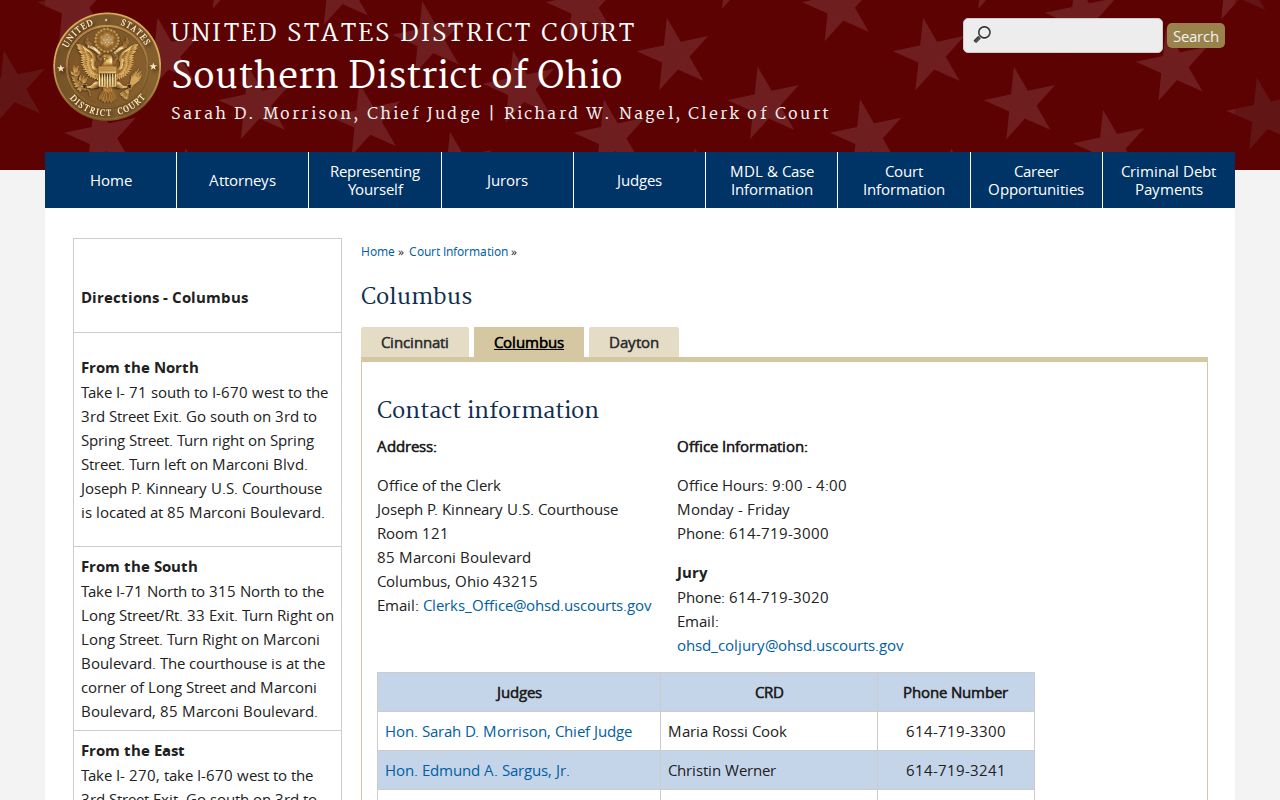The image size is (1280, 800).
Task: Click the Phone Number column header
Action: 956,692
